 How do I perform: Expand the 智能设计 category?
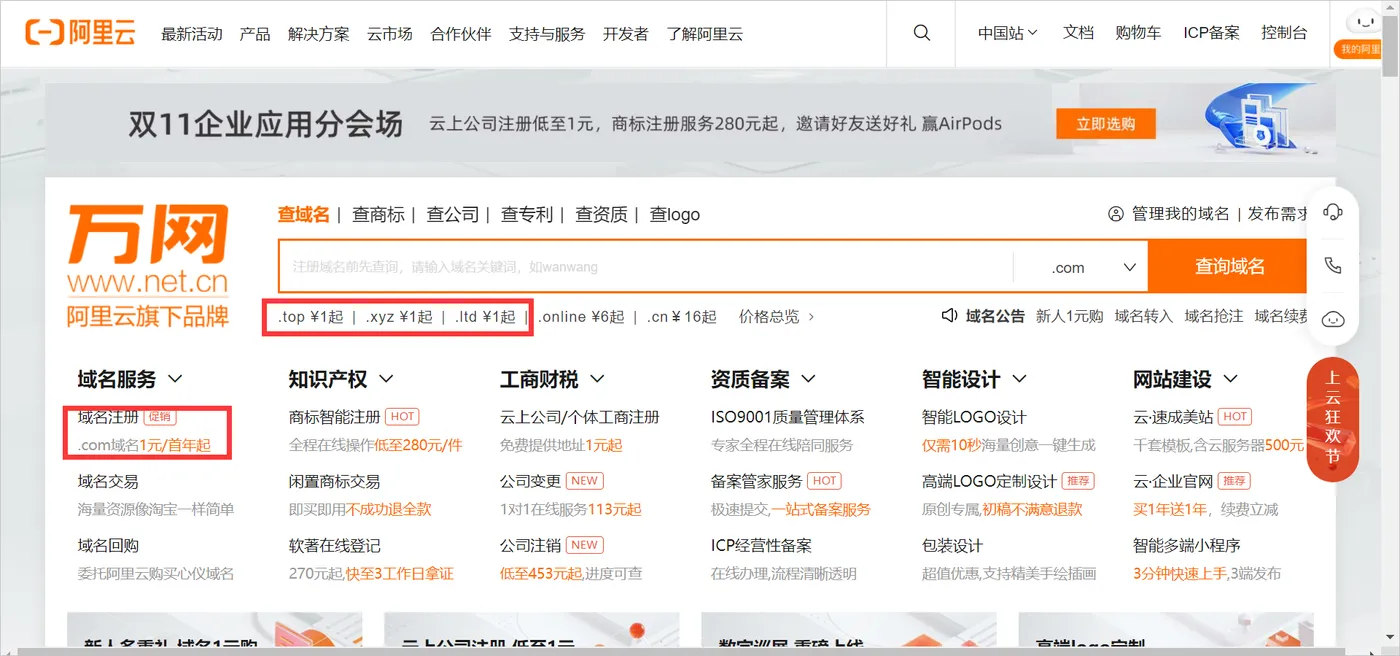coord(974,379)
